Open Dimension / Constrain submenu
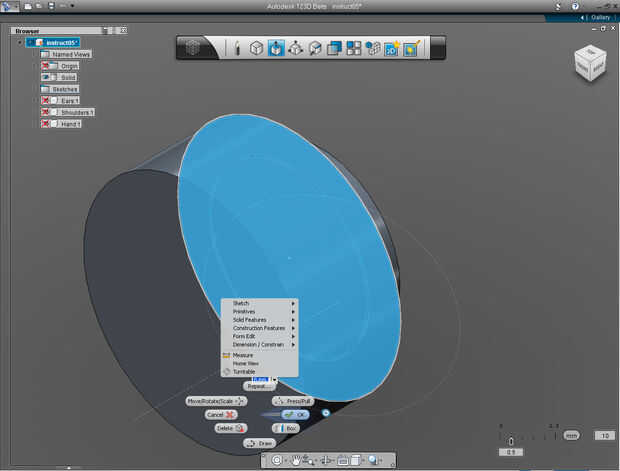 coord(259,345)
